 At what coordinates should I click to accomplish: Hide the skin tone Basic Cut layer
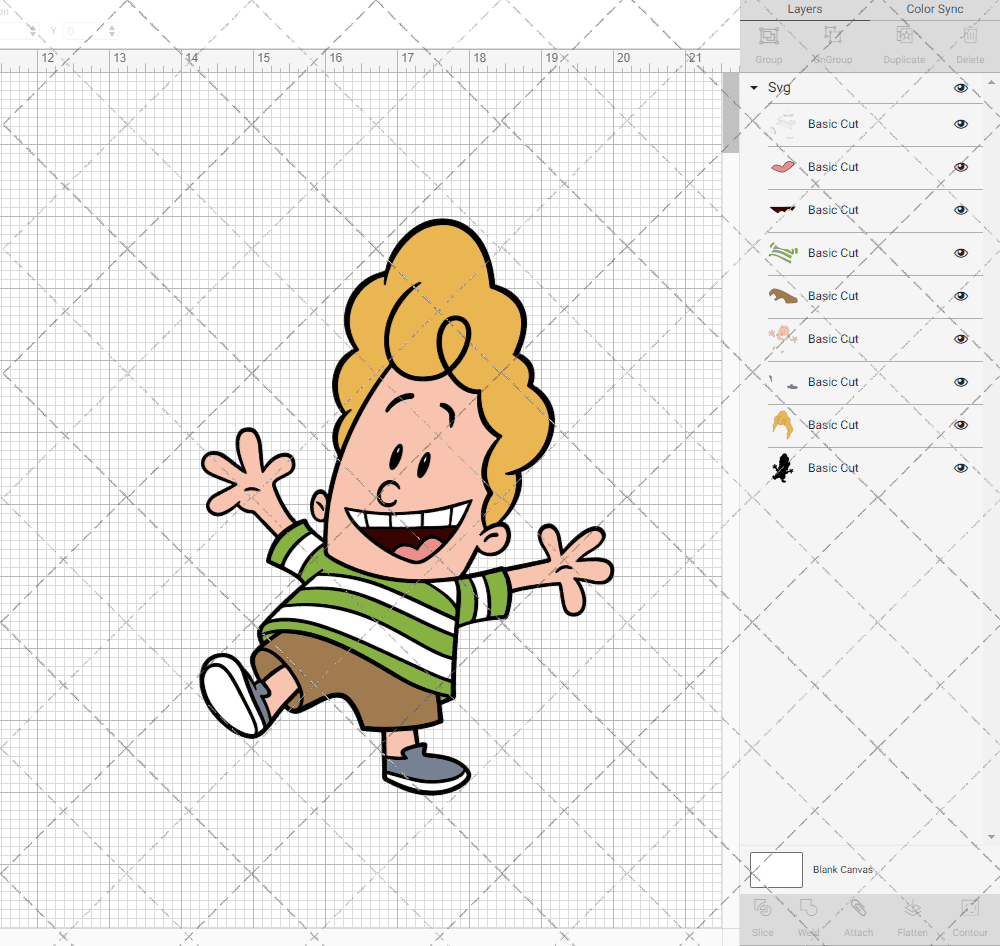pos(960,339)
